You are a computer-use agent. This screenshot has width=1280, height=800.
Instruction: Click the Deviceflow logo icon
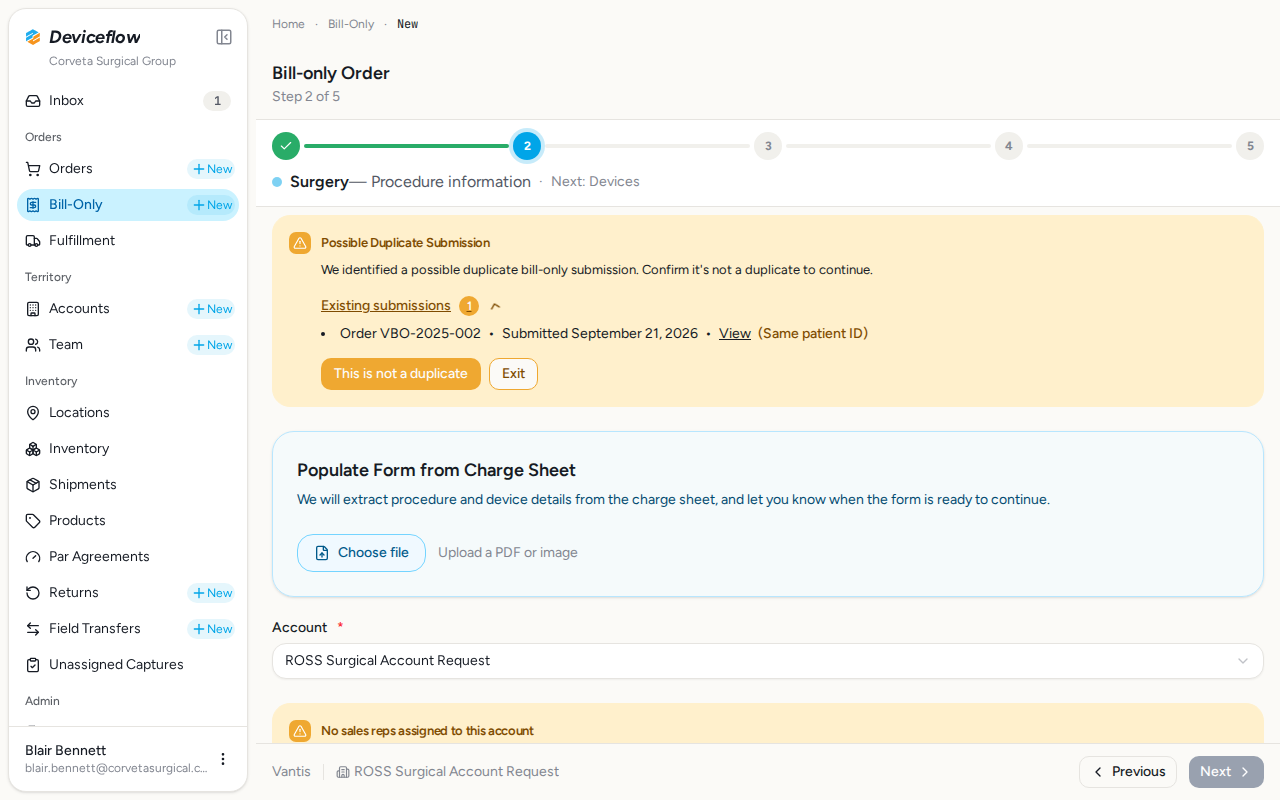(33, 37)
